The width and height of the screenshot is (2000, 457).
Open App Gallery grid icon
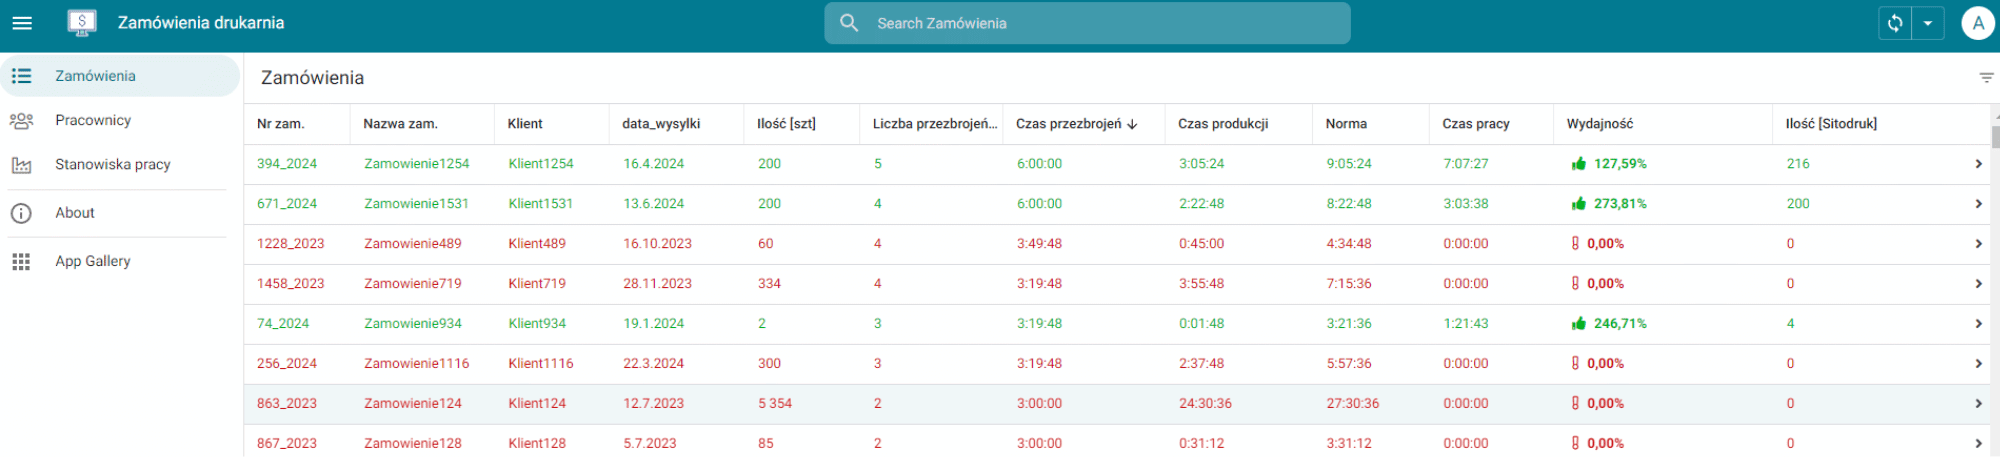point(21,261)
